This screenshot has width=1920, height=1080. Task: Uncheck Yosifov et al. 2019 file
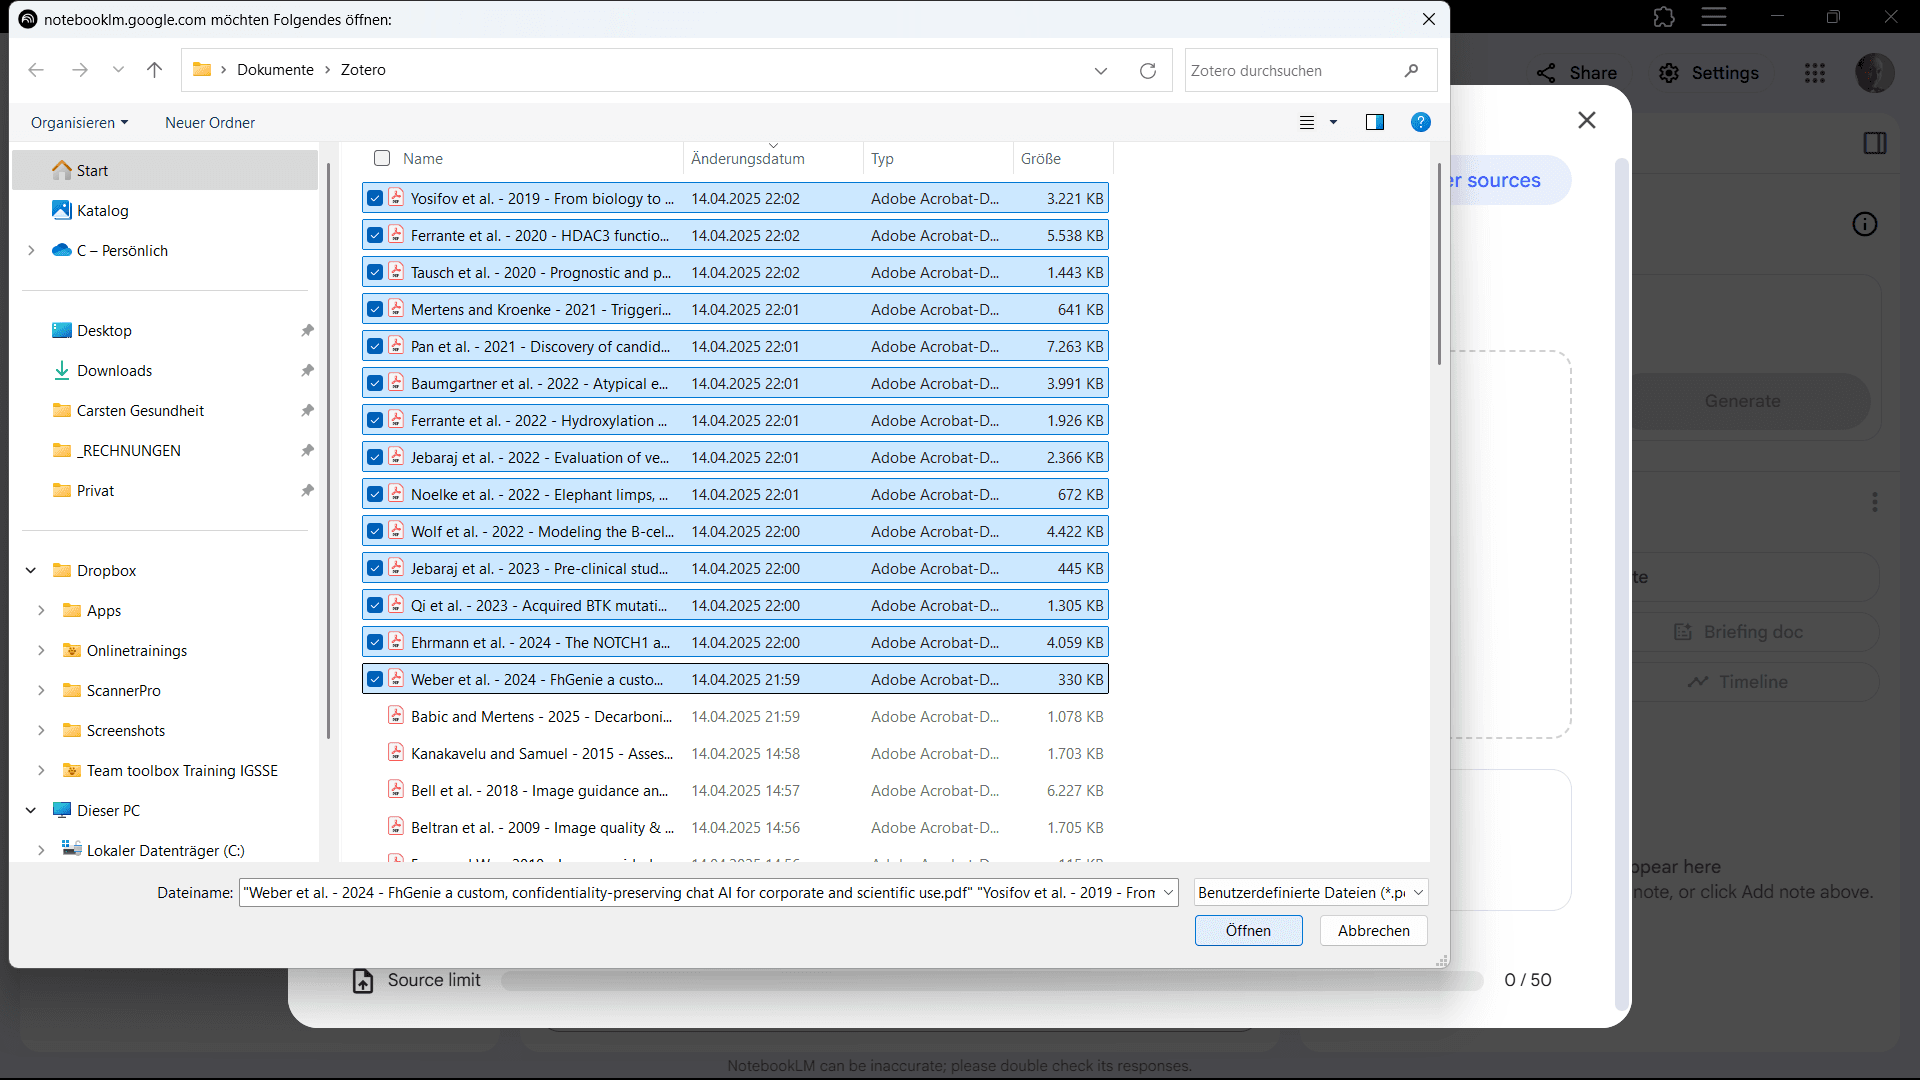(375, 198)
